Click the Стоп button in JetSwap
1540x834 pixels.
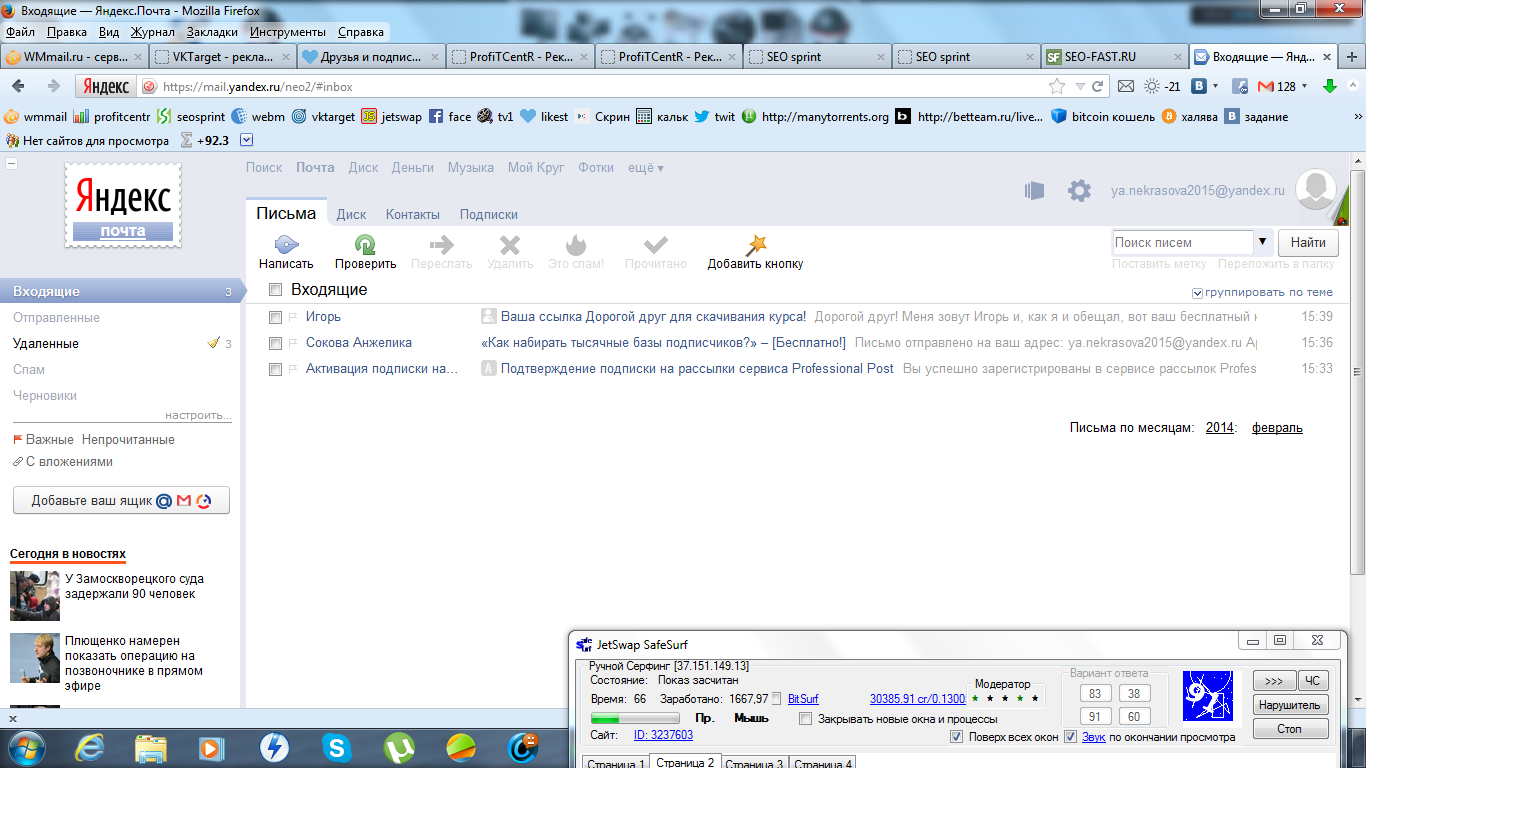pos(1290,729)
